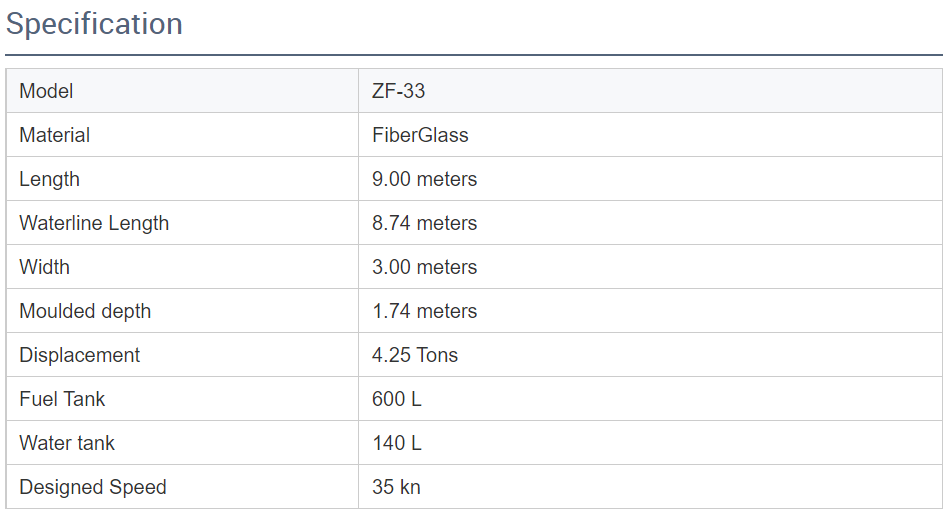Select the 1.74 meters value
952x514 pixels.
click(424, 311)
